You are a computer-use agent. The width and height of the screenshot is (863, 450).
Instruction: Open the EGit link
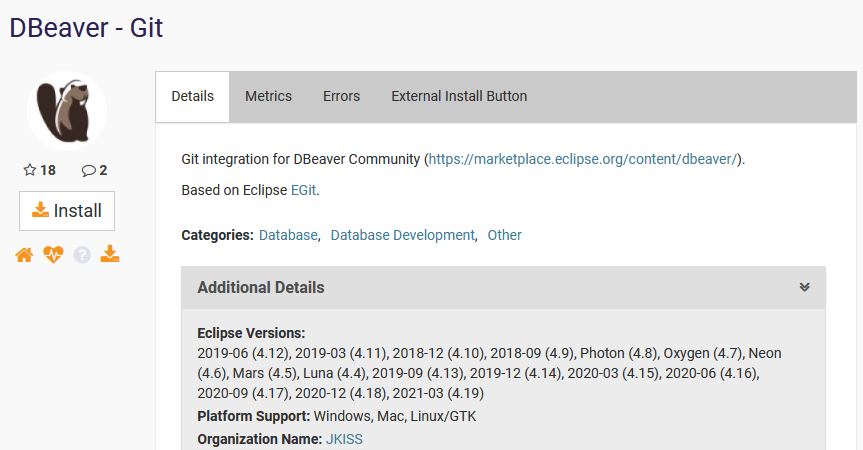pyautogui.click(x=303, y=190)
